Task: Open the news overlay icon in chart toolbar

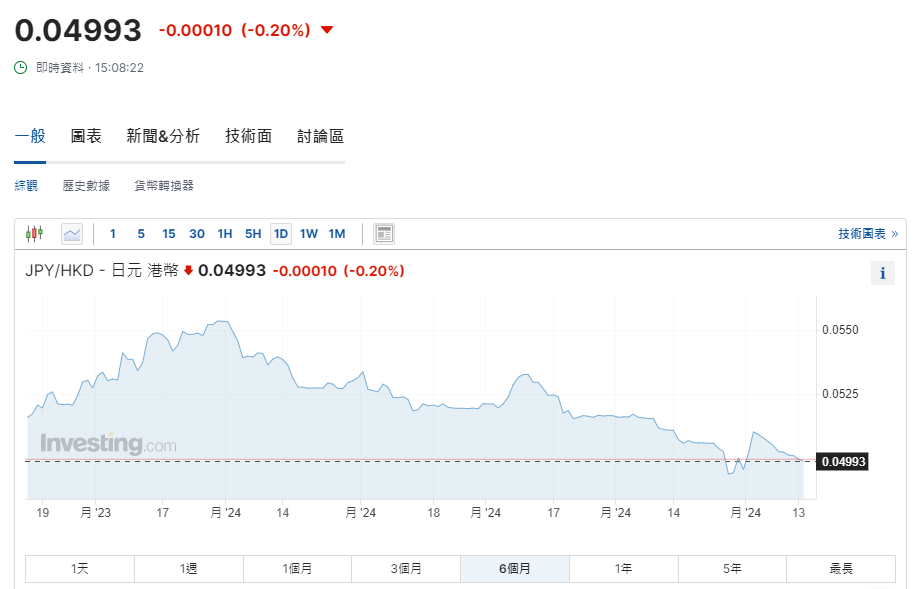Action: (x=384, y=234)
